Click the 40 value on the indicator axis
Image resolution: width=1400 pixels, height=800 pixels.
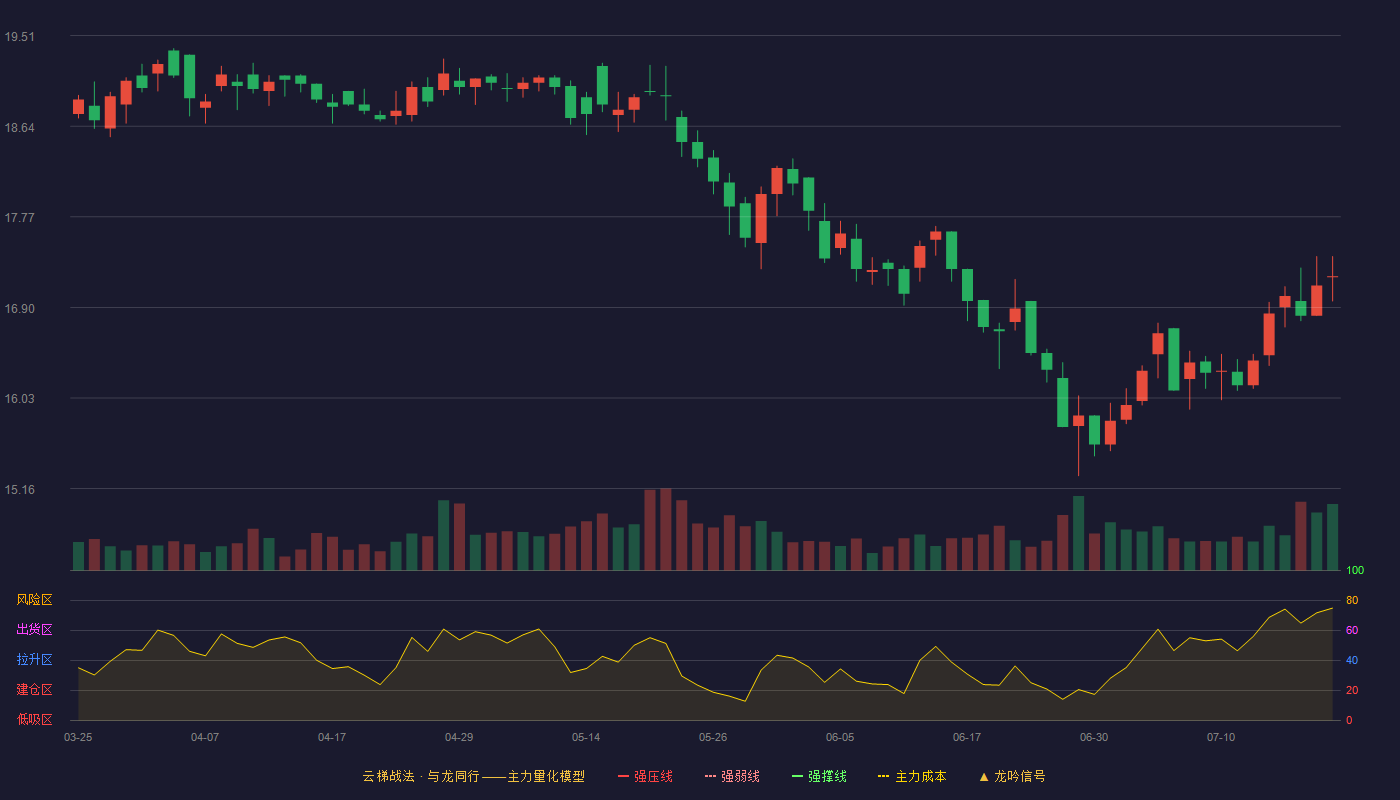pyautogui.click(x=1352, y=660)
